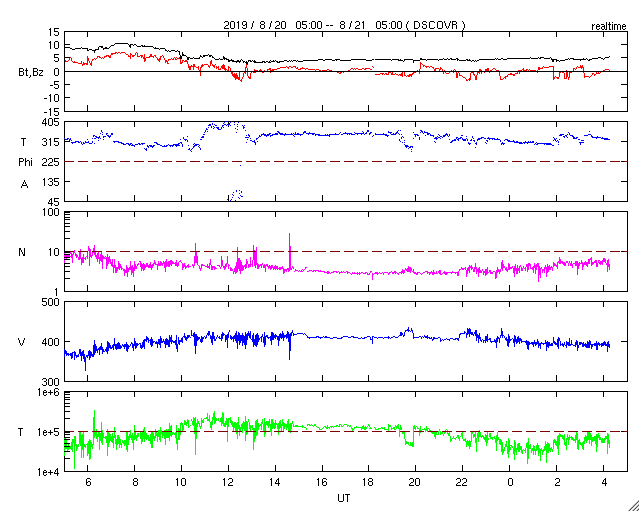640x512 pixels.
Task: Click the "-5" tick on the Bt,Bz axis
Action: tap(54, 85)
